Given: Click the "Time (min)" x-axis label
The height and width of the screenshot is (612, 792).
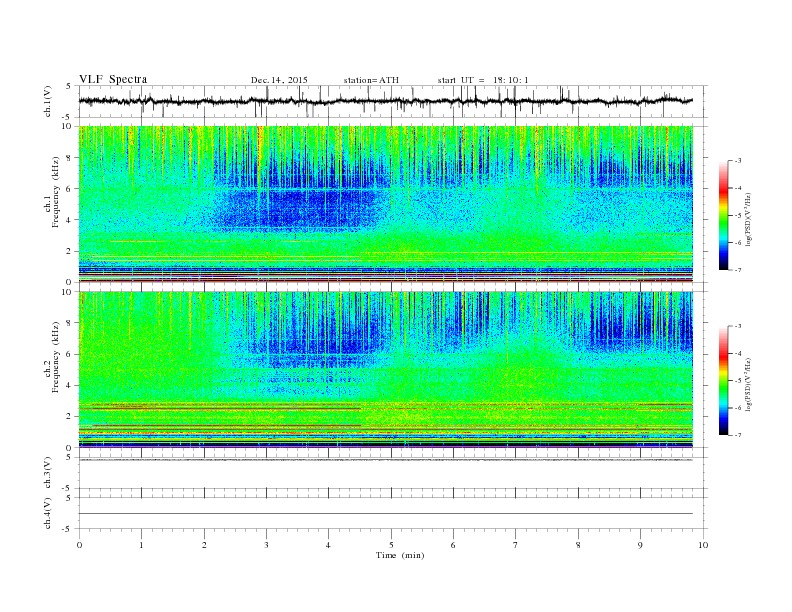Looking at the screenshot, I should coord(400,555).
